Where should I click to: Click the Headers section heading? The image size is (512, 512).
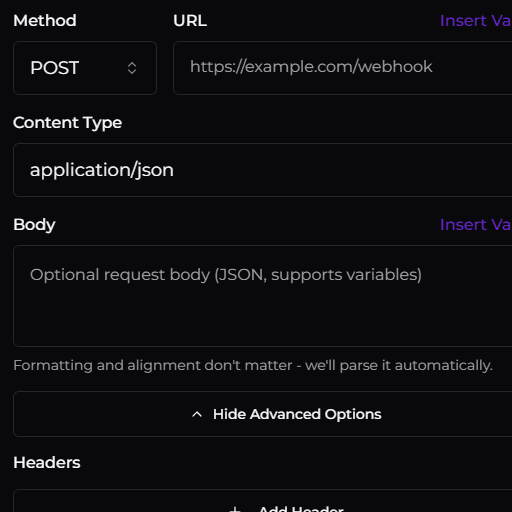click(x=47, y=463)
